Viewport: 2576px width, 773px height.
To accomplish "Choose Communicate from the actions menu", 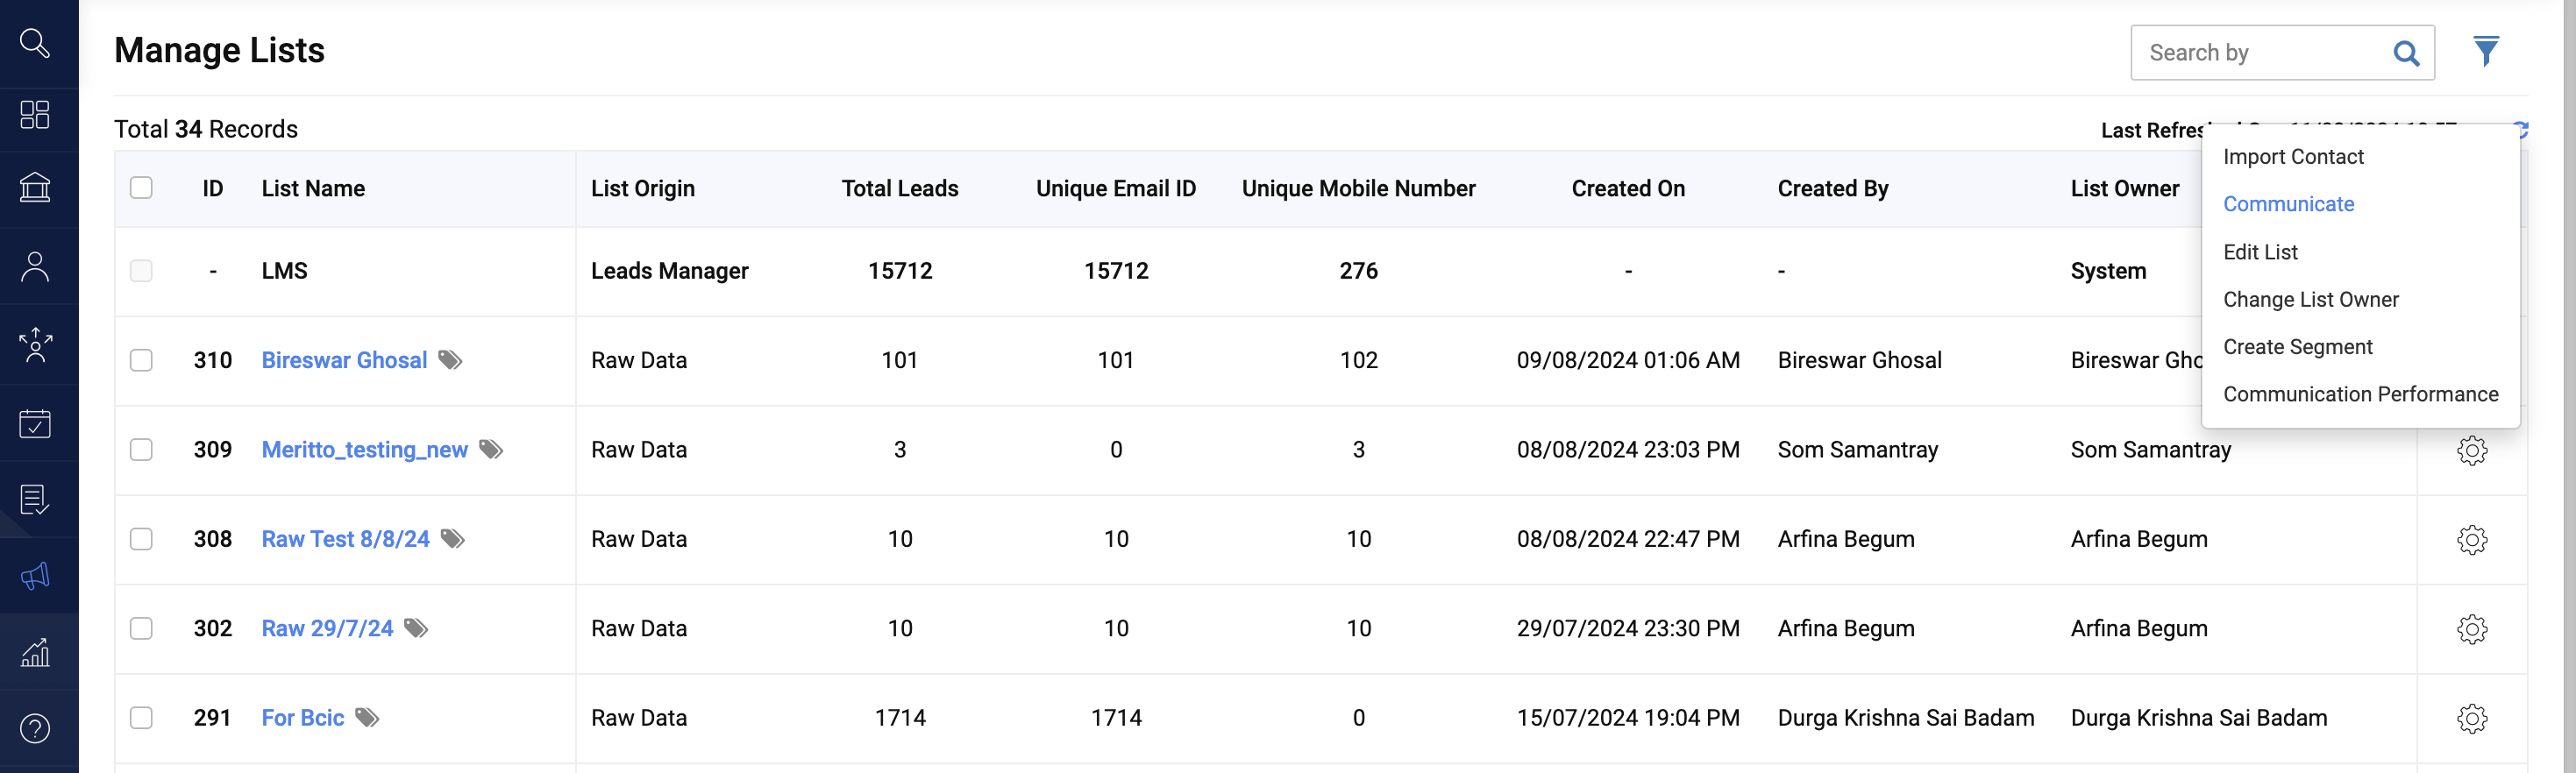I will click(x=2288, y=204).
